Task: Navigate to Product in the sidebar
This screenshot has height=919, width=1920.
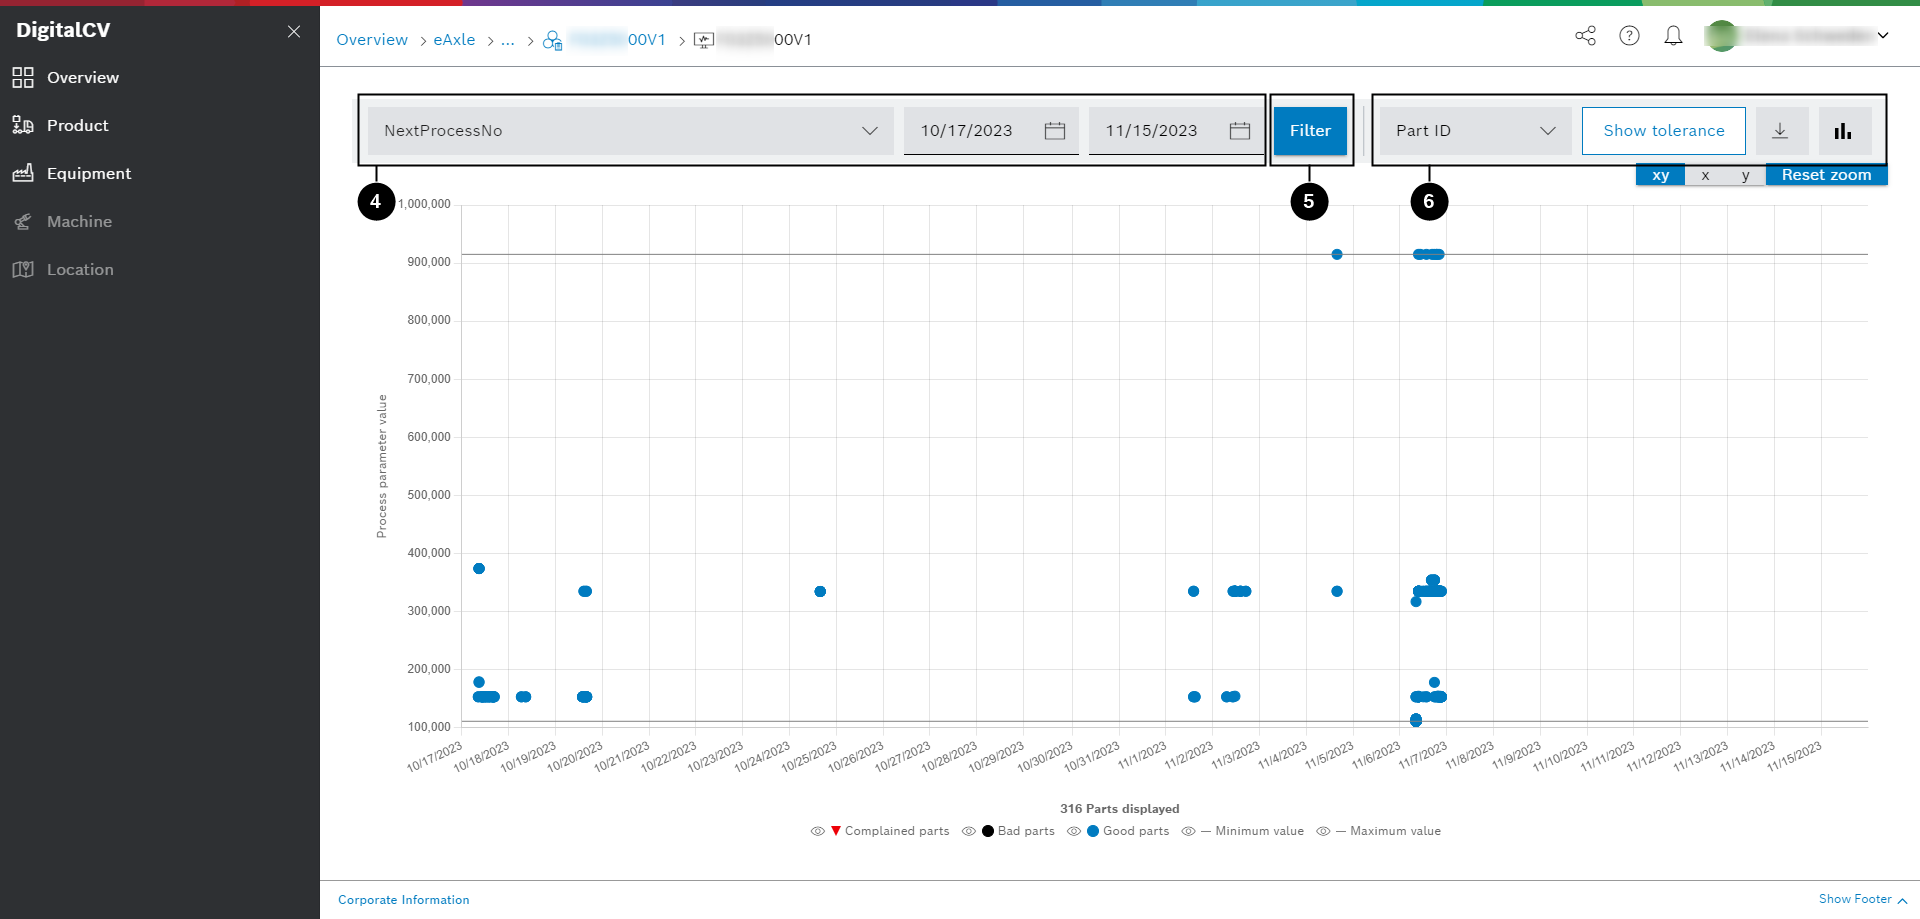Action: tap(78, 125)
